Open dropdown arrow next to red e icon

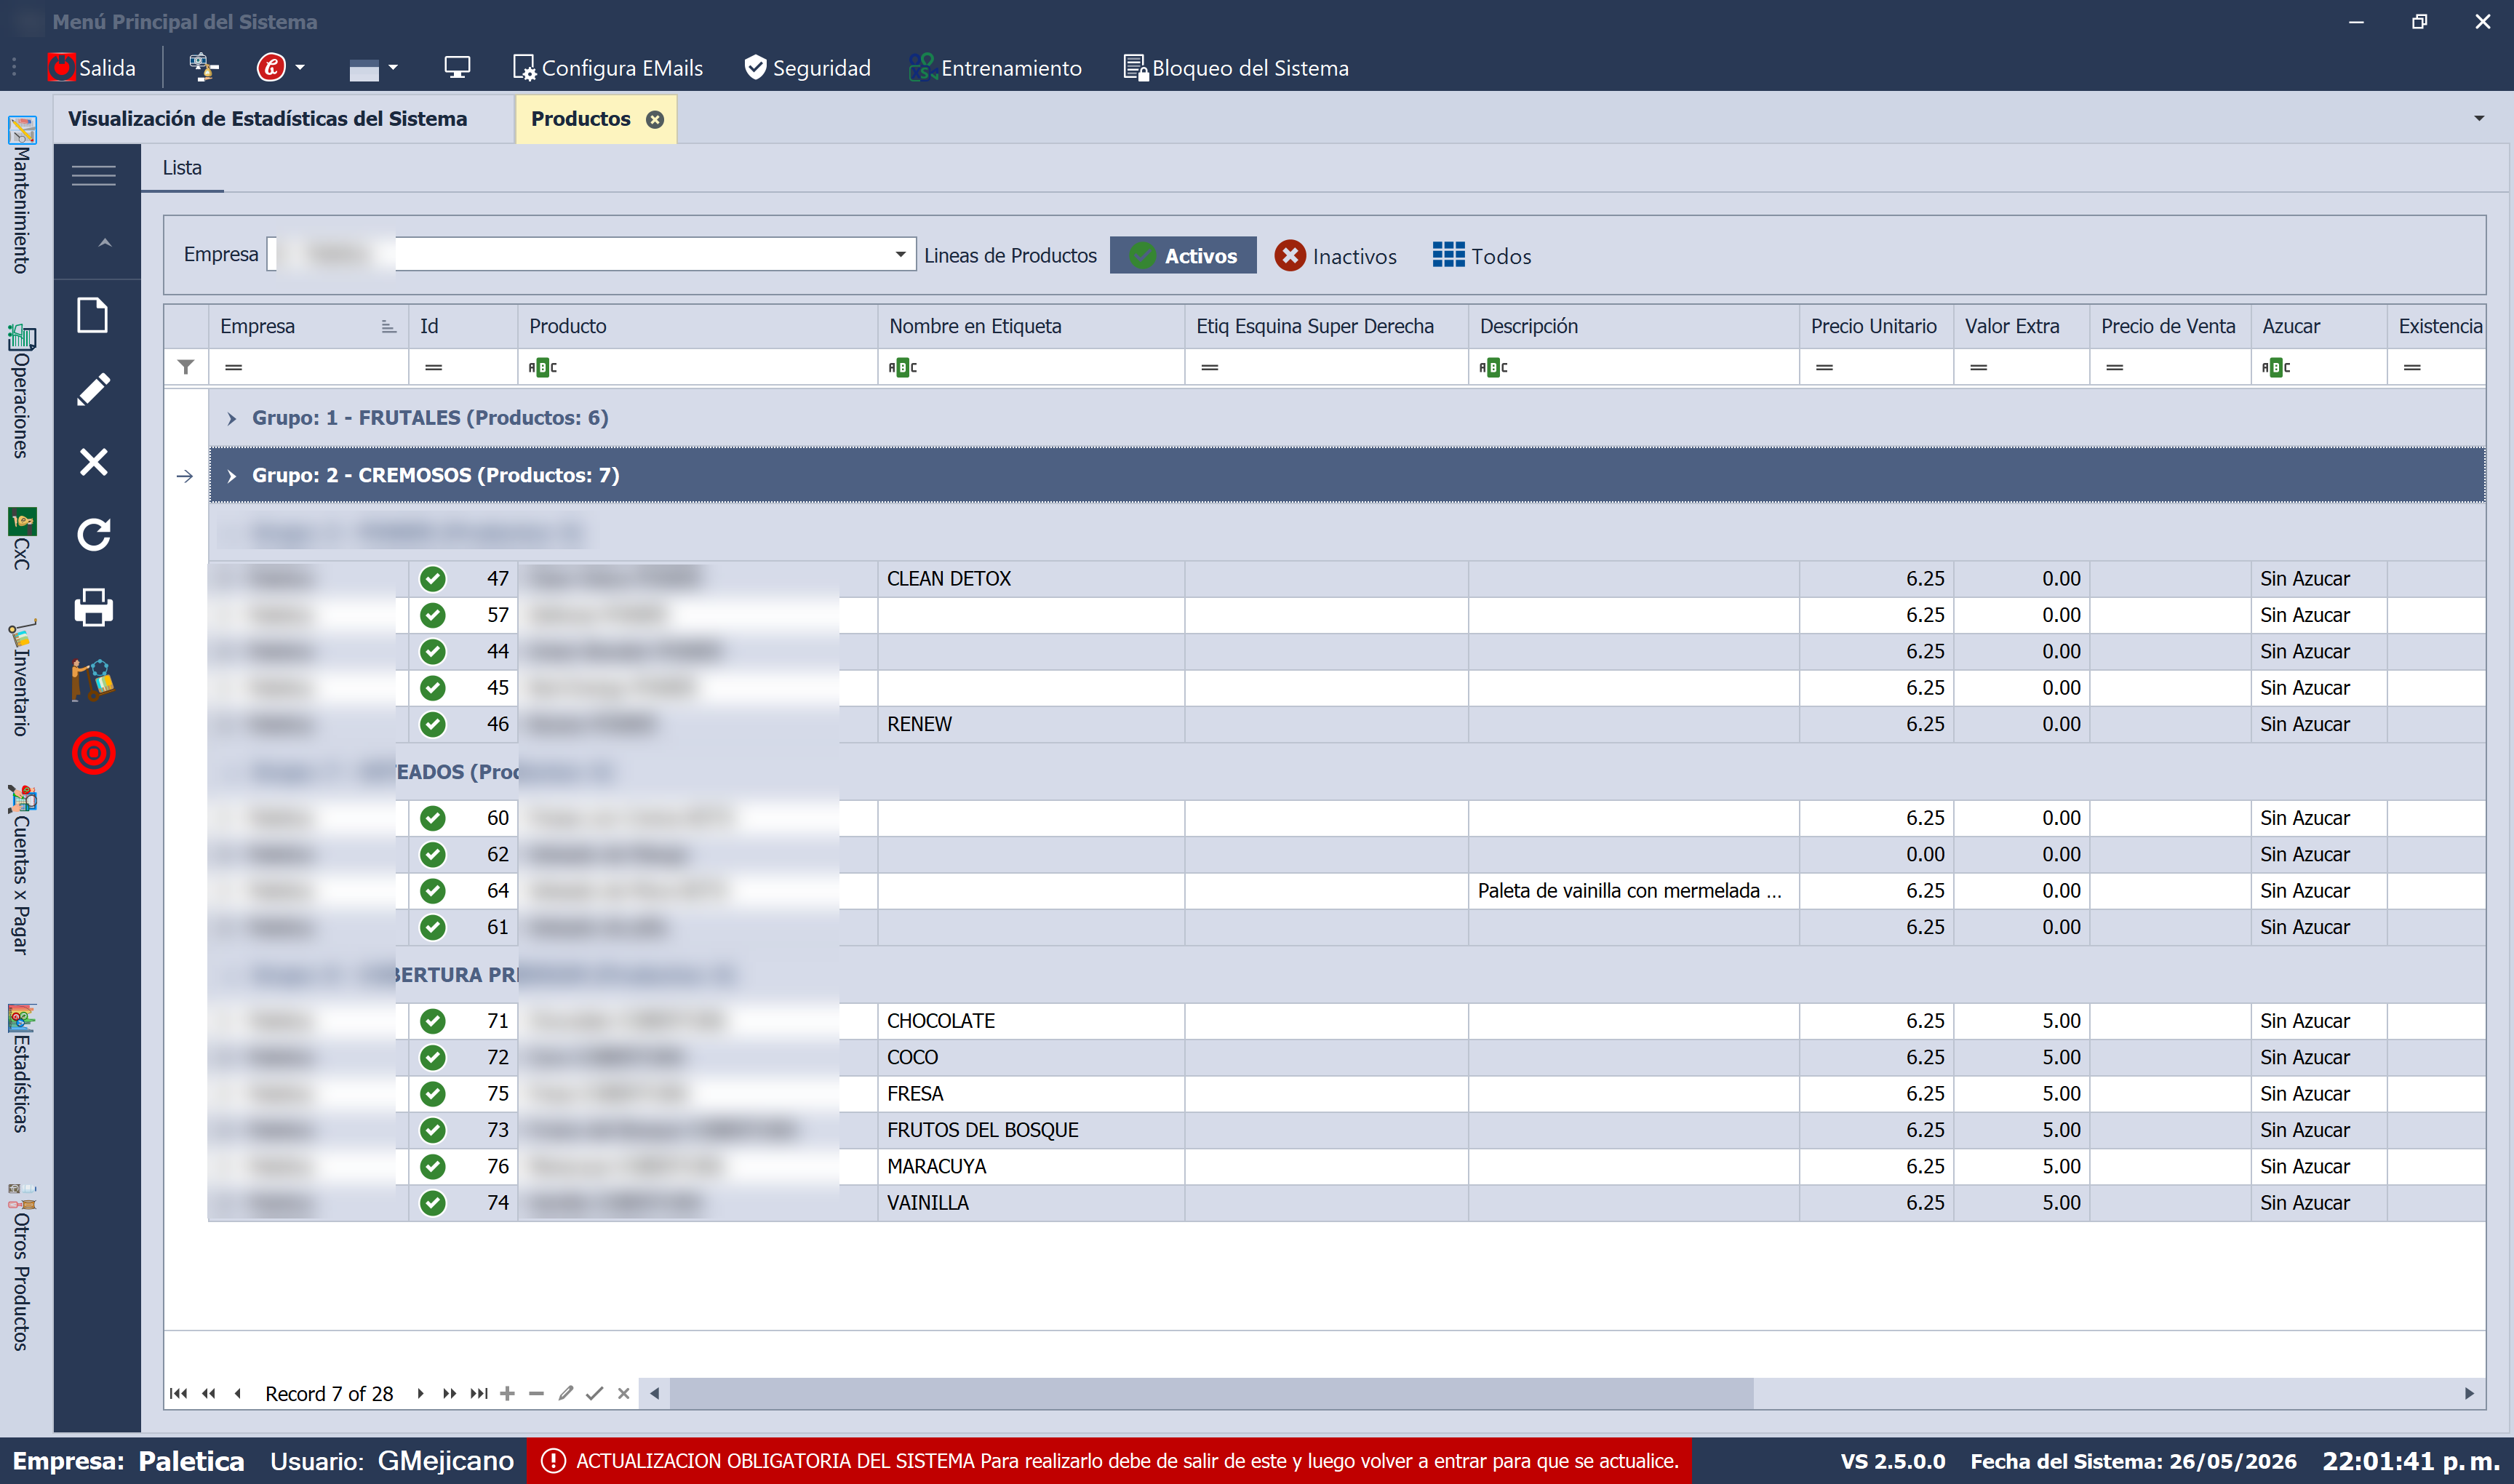[300, 68]
